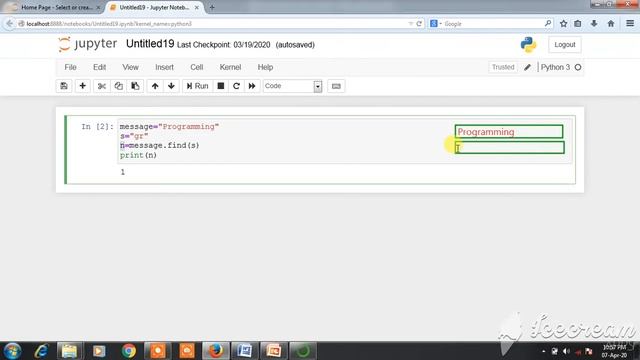Move selected cell down arrow
Viewport: 640px width, 360px height.
[x=171, y=86]
